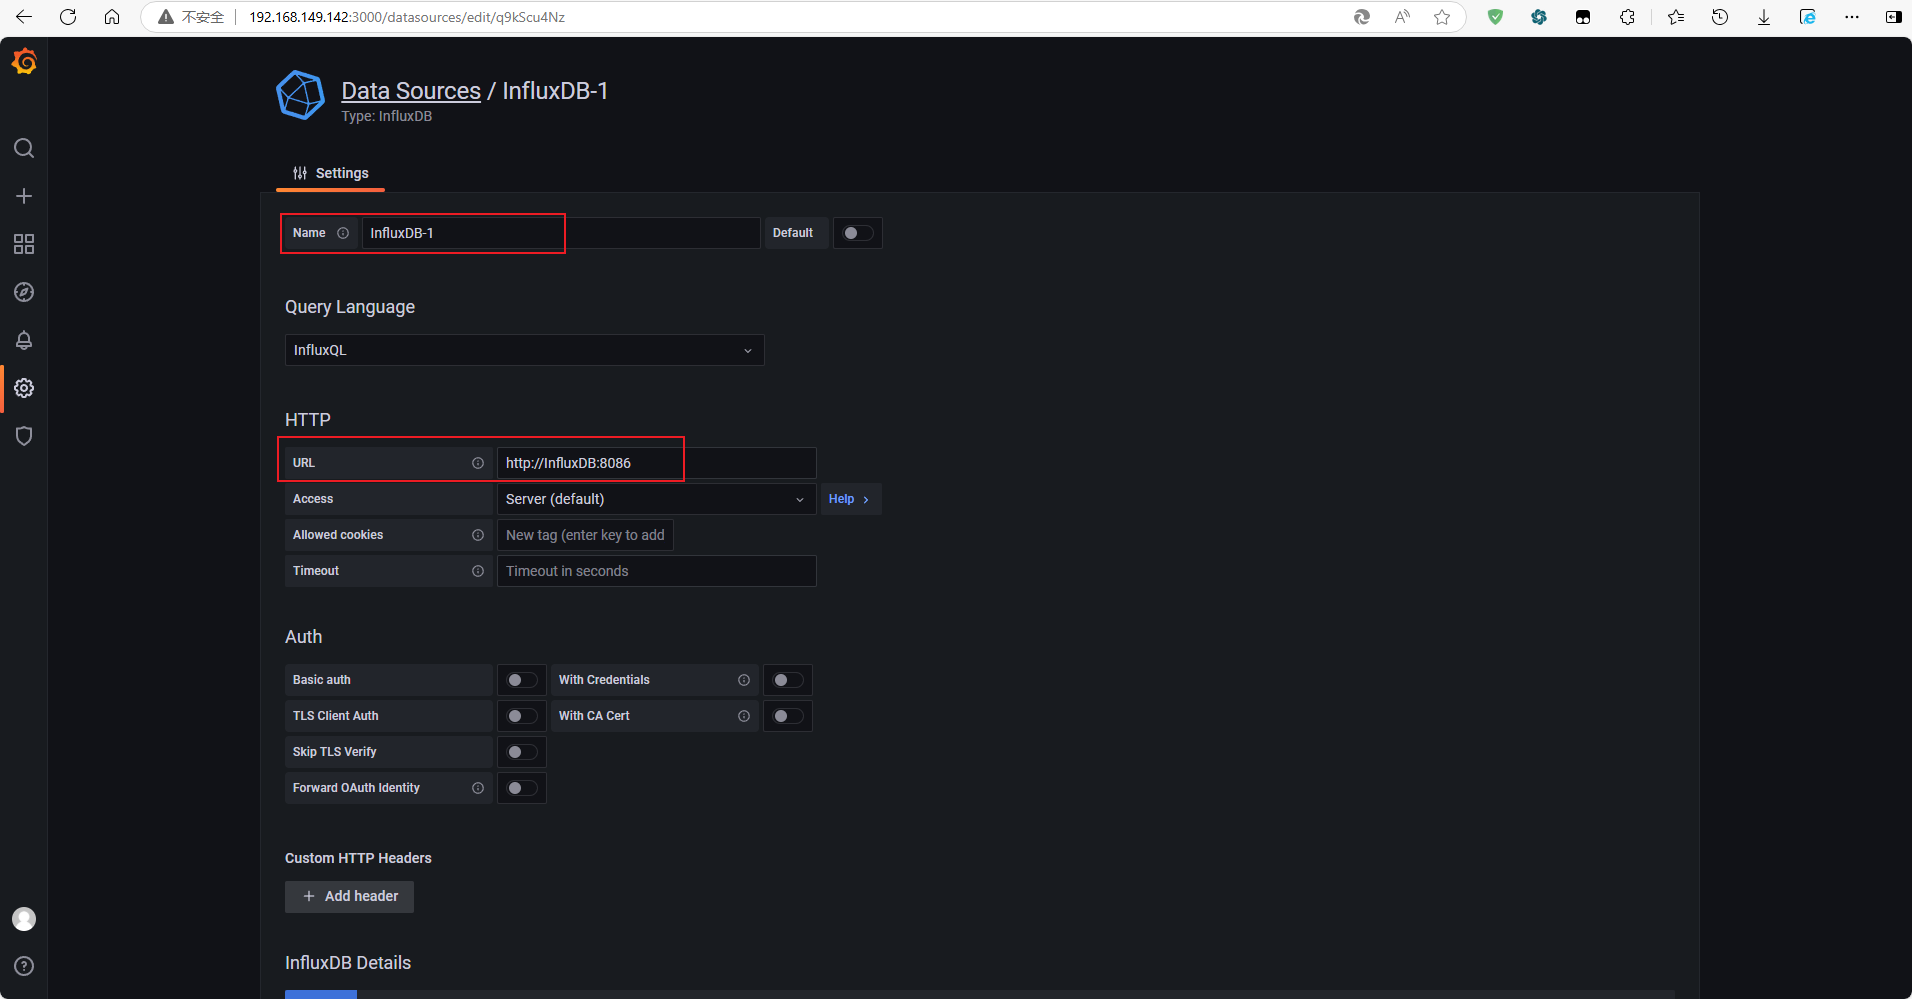Open the Help question mark icon
The image size is (1912, 999).
pos(24,966)
